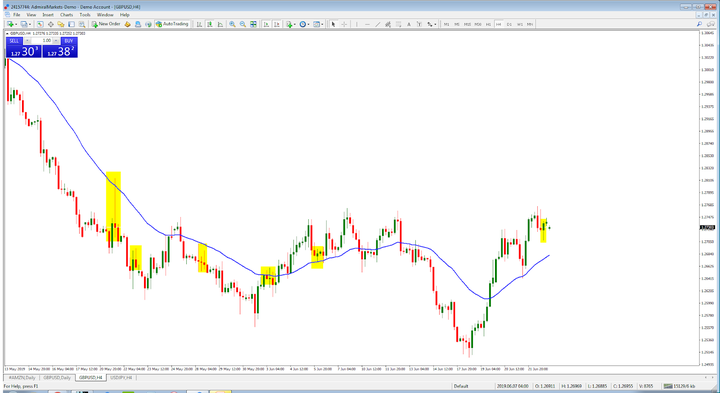The image size is (720, 393).
Task: Select the Fibonacci retracement tool
Action: (398, 24)
